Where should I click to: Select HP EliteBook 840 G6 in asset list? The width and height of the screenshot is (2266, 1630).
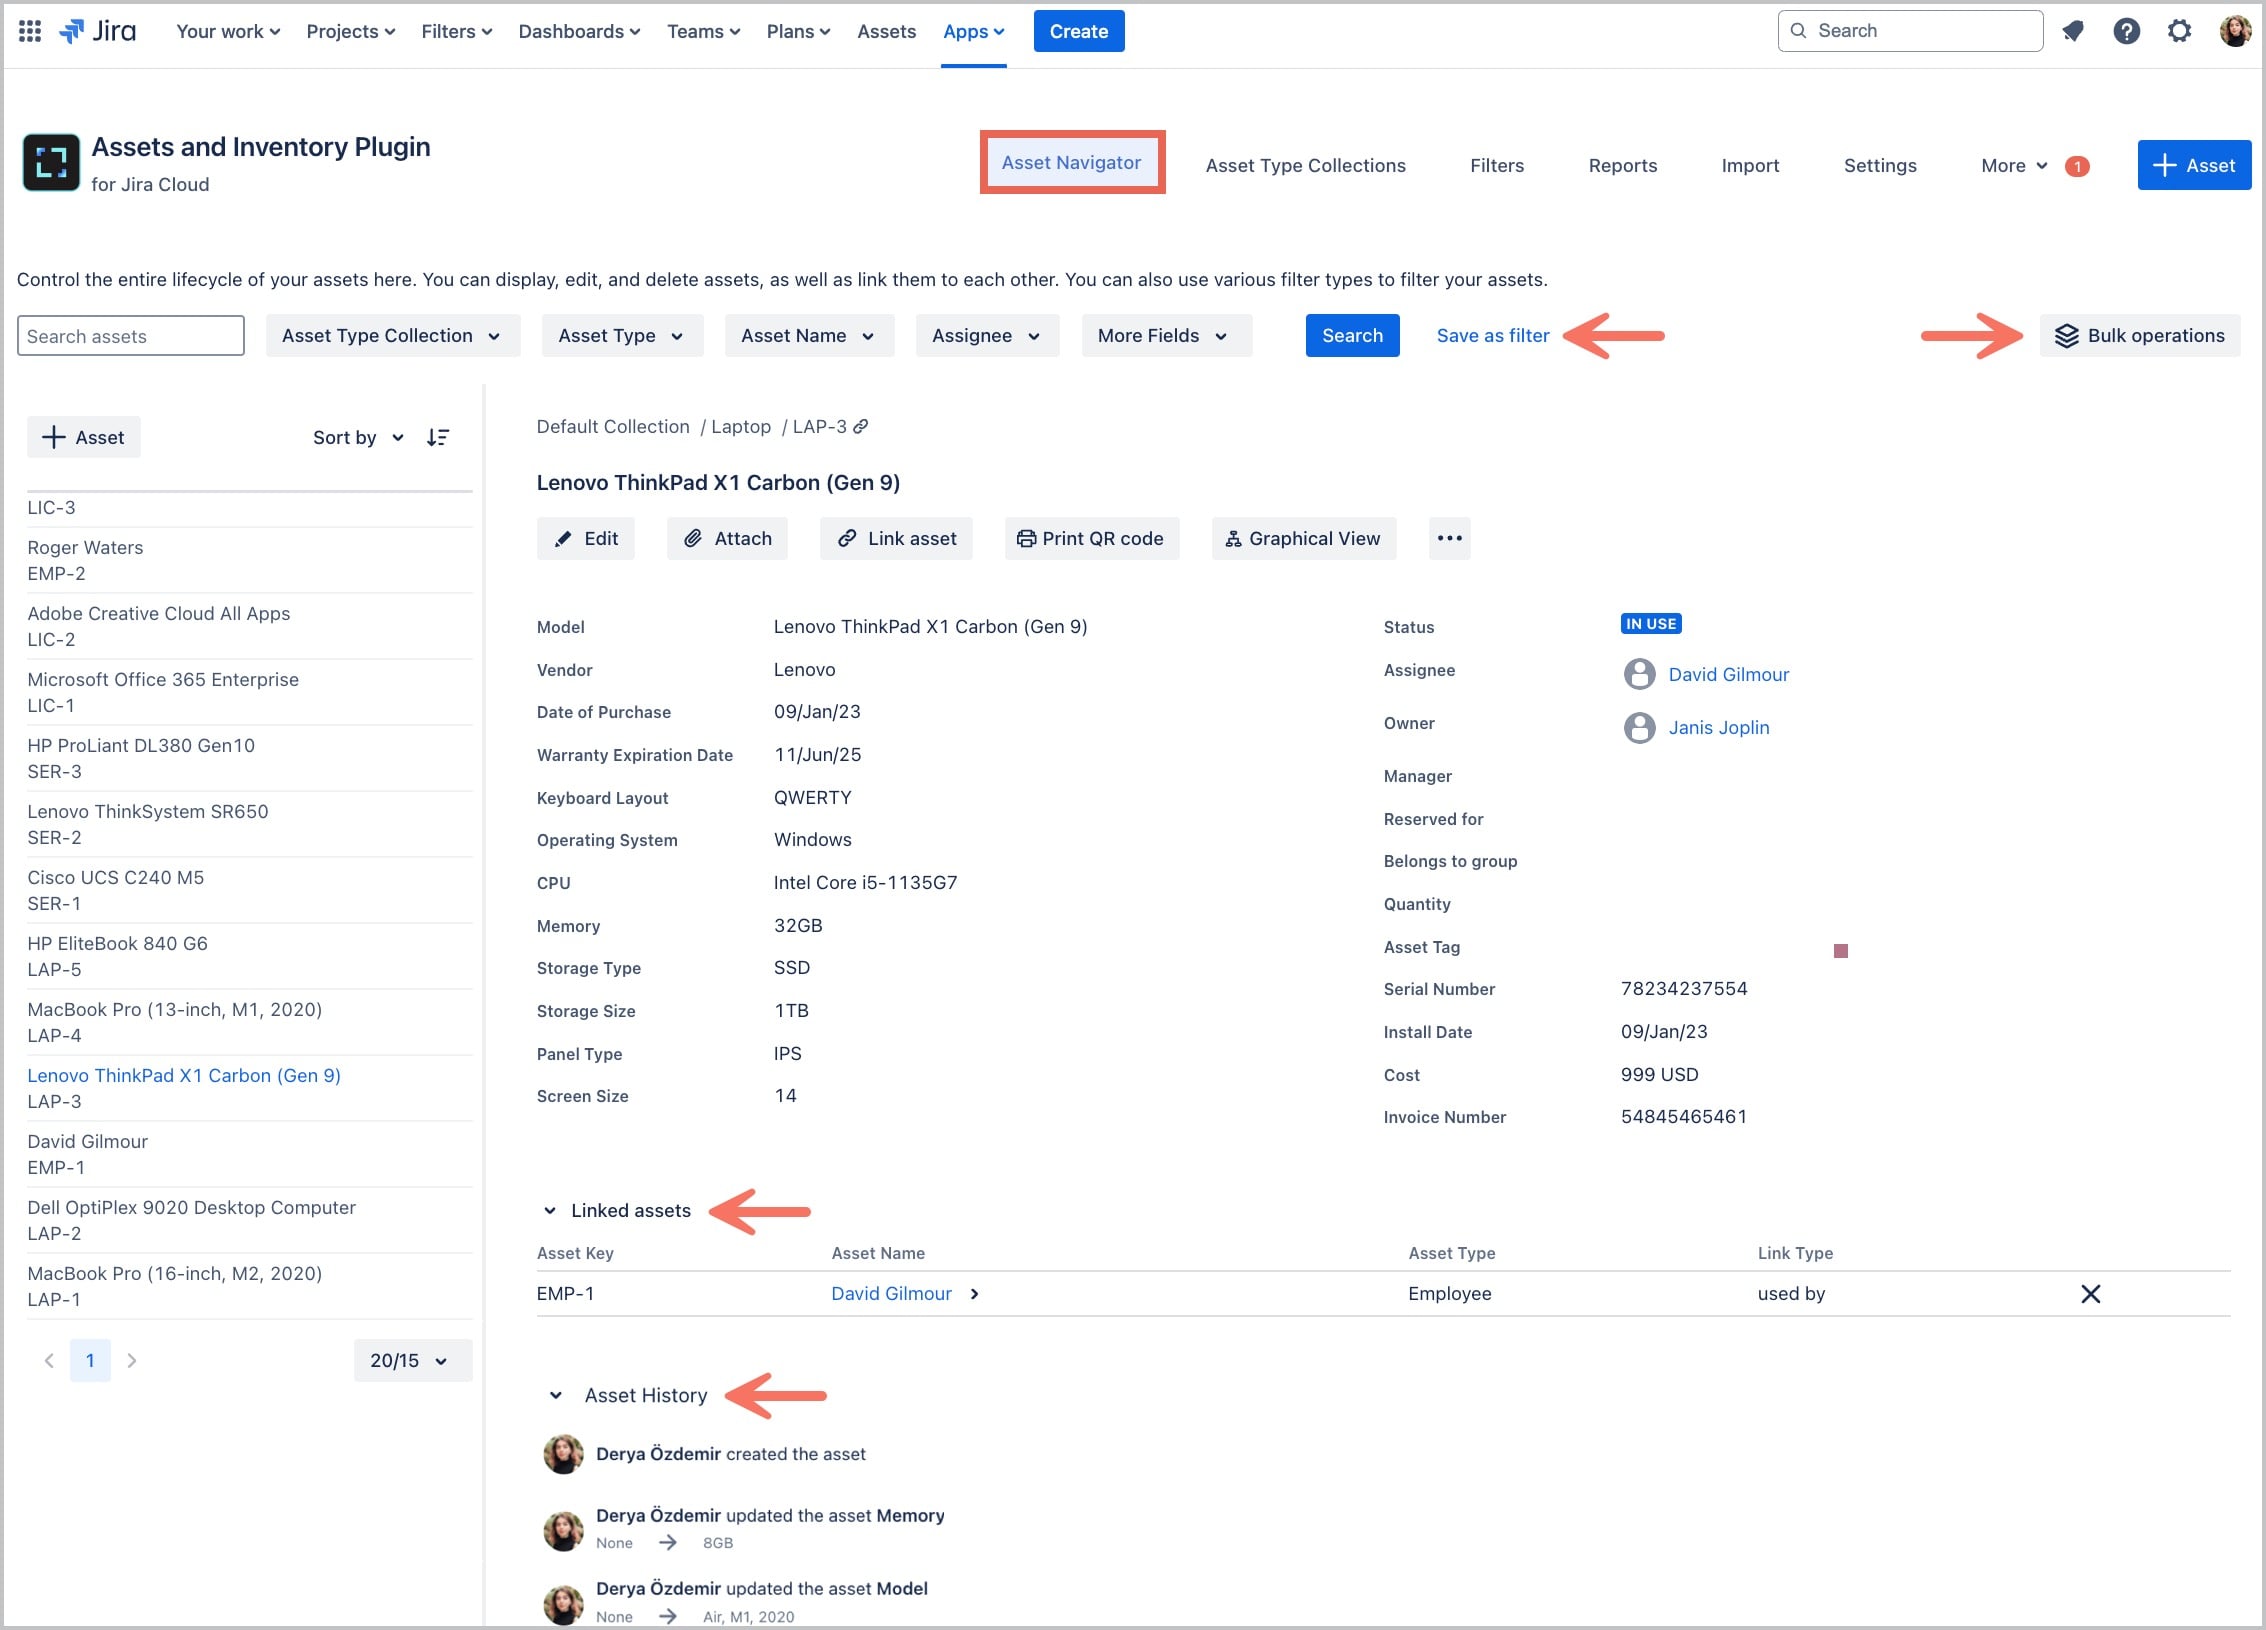[249, 956]
